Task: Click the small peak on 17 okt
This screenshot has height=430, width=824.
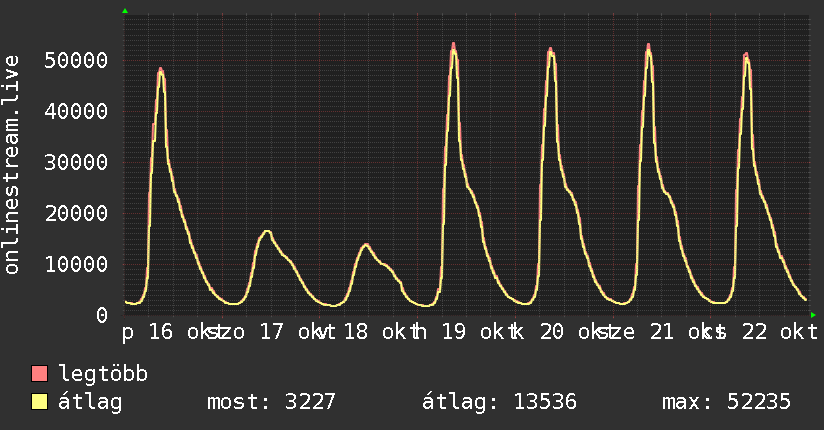Action: coord(266,231)
